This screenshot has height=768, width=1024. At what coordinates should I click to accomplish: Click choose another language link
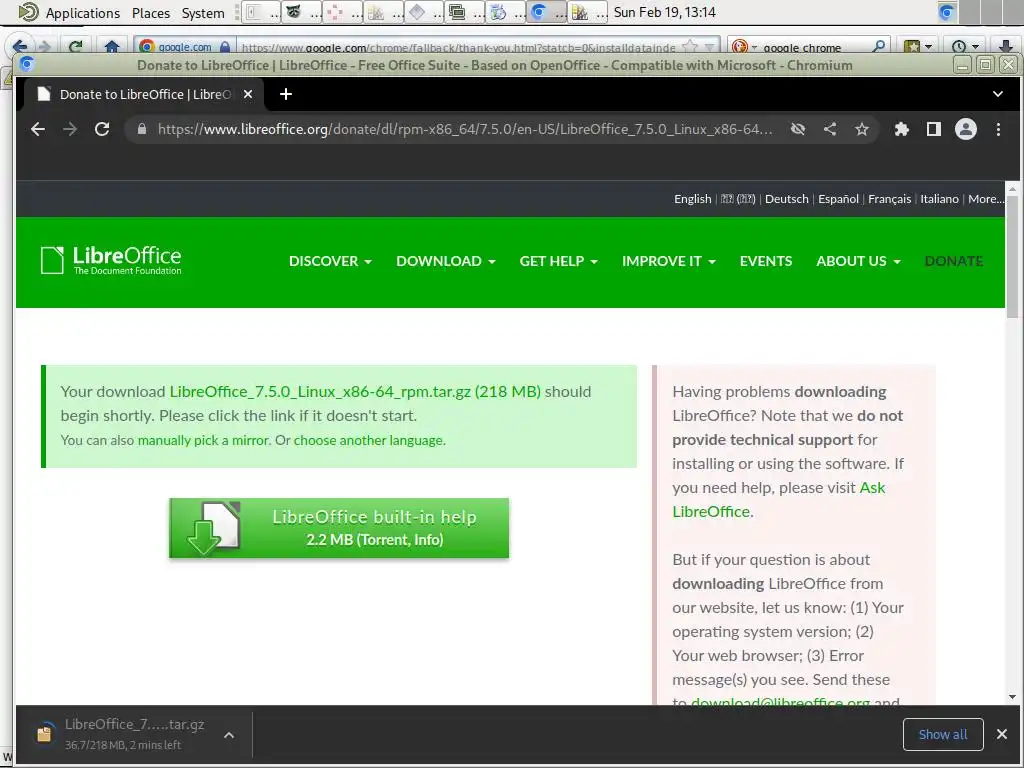point(368,440)
